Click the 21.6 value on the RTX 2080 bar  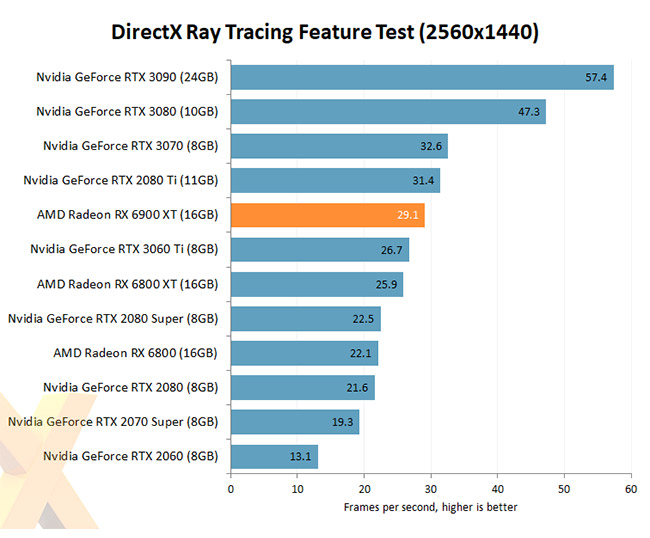click(357, 388)
